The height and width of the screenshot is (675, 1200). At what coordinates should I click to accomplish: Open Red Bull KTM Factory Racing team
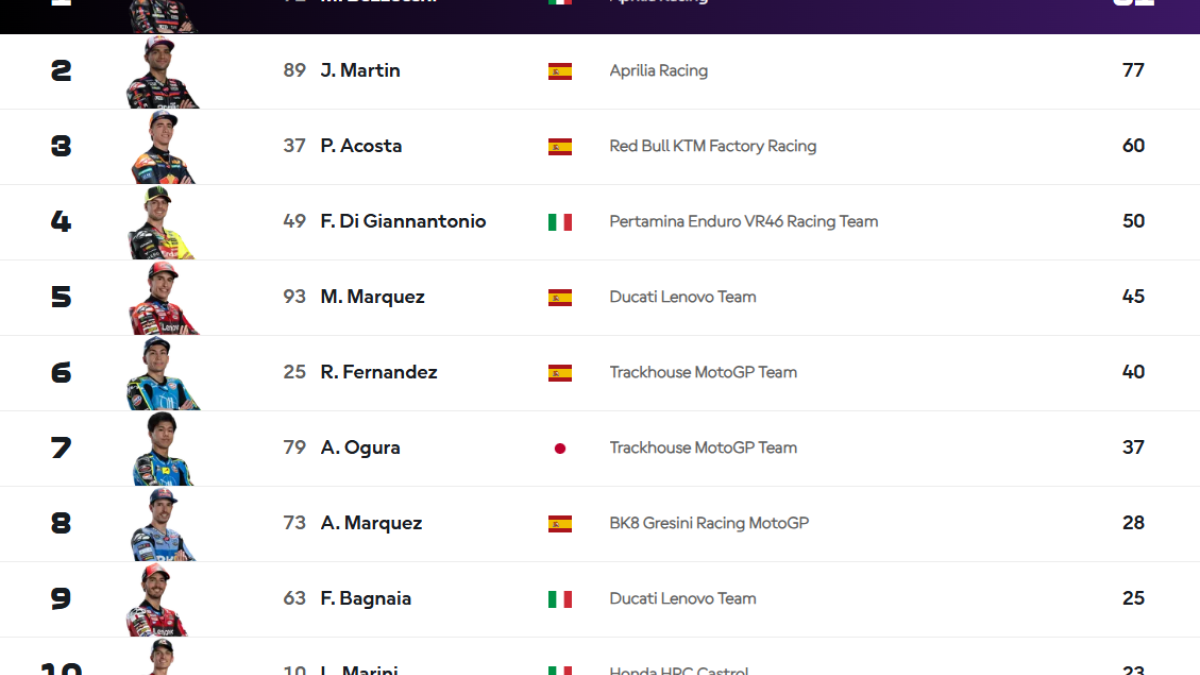pyautogui.click(x=713, y=146)
